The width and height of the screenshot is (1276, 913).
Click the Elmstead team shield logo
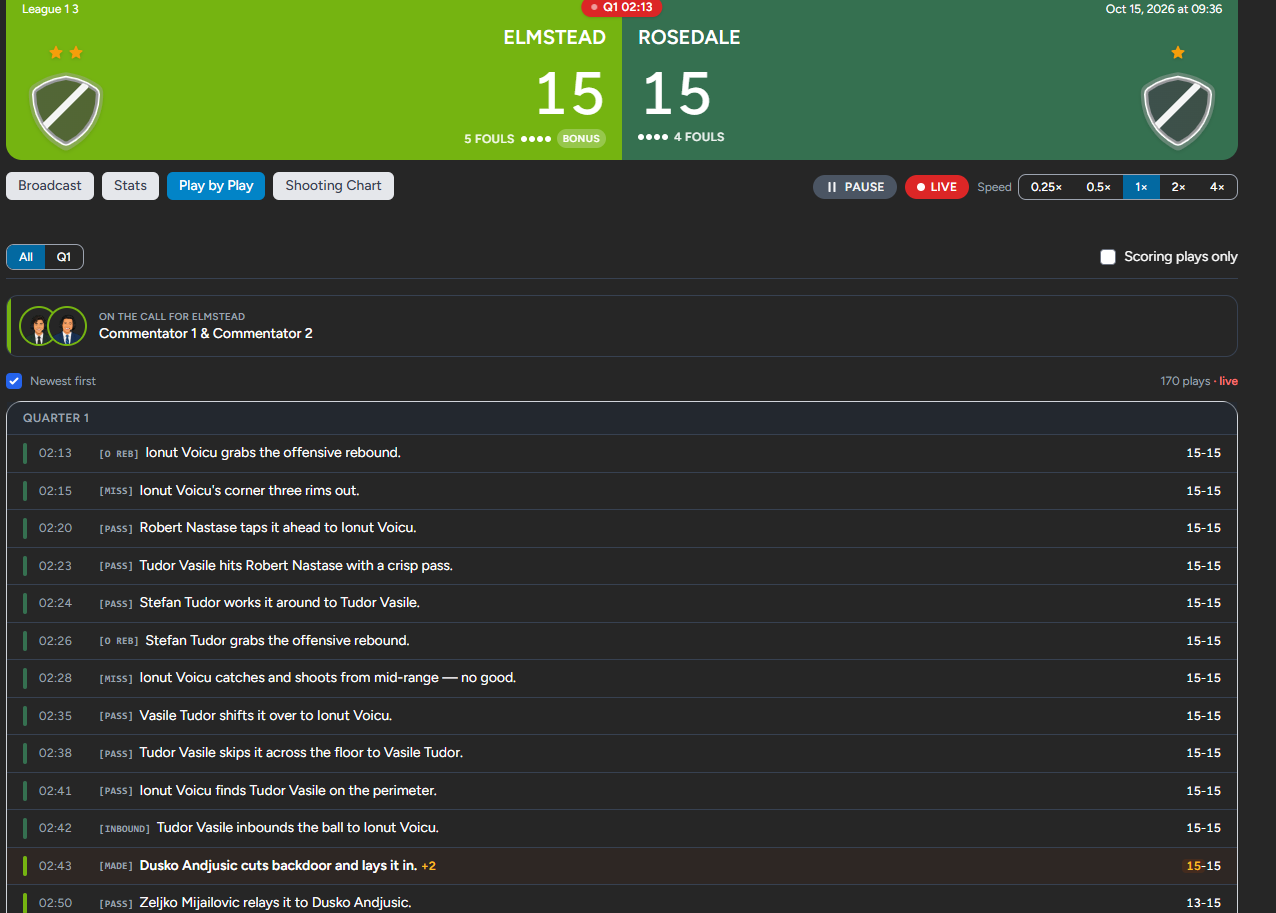[66, 110]
